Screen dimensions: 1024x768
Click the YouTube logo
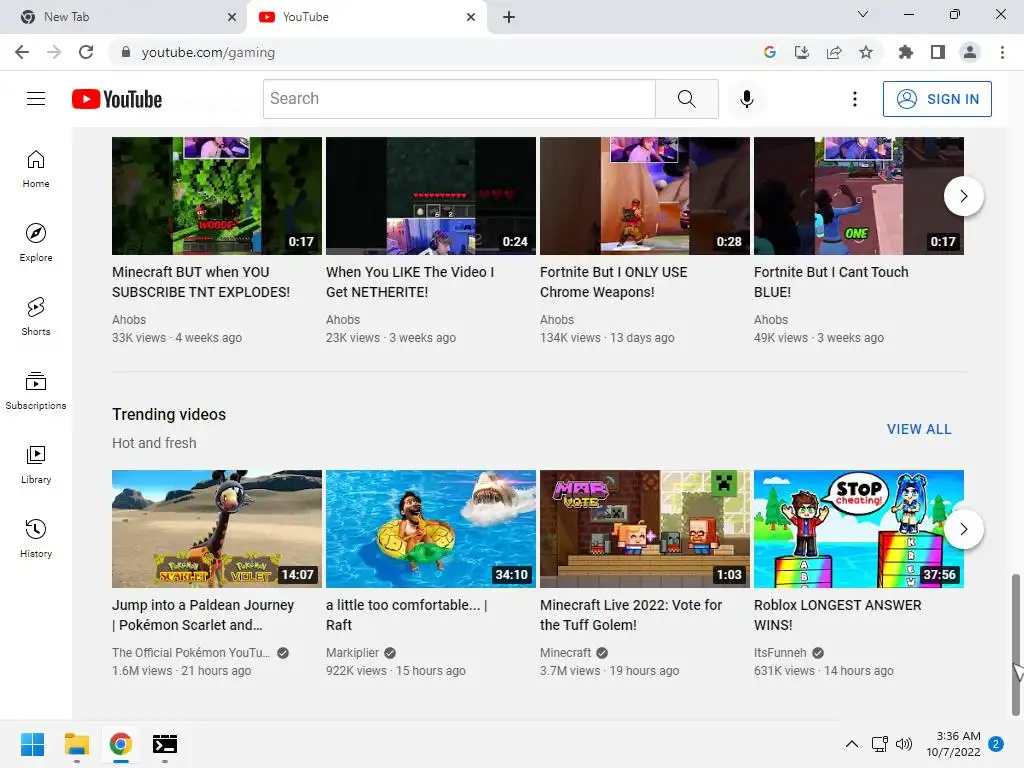[x=117, y=99]
